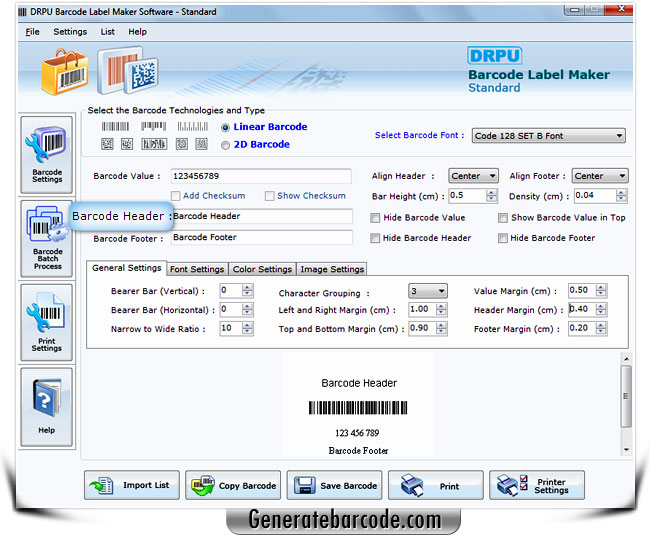This screenshot has height=535, width=650.
Task: Click second 2D barcode sample icon
Action: pyautogui.click(x=127, y=144)
